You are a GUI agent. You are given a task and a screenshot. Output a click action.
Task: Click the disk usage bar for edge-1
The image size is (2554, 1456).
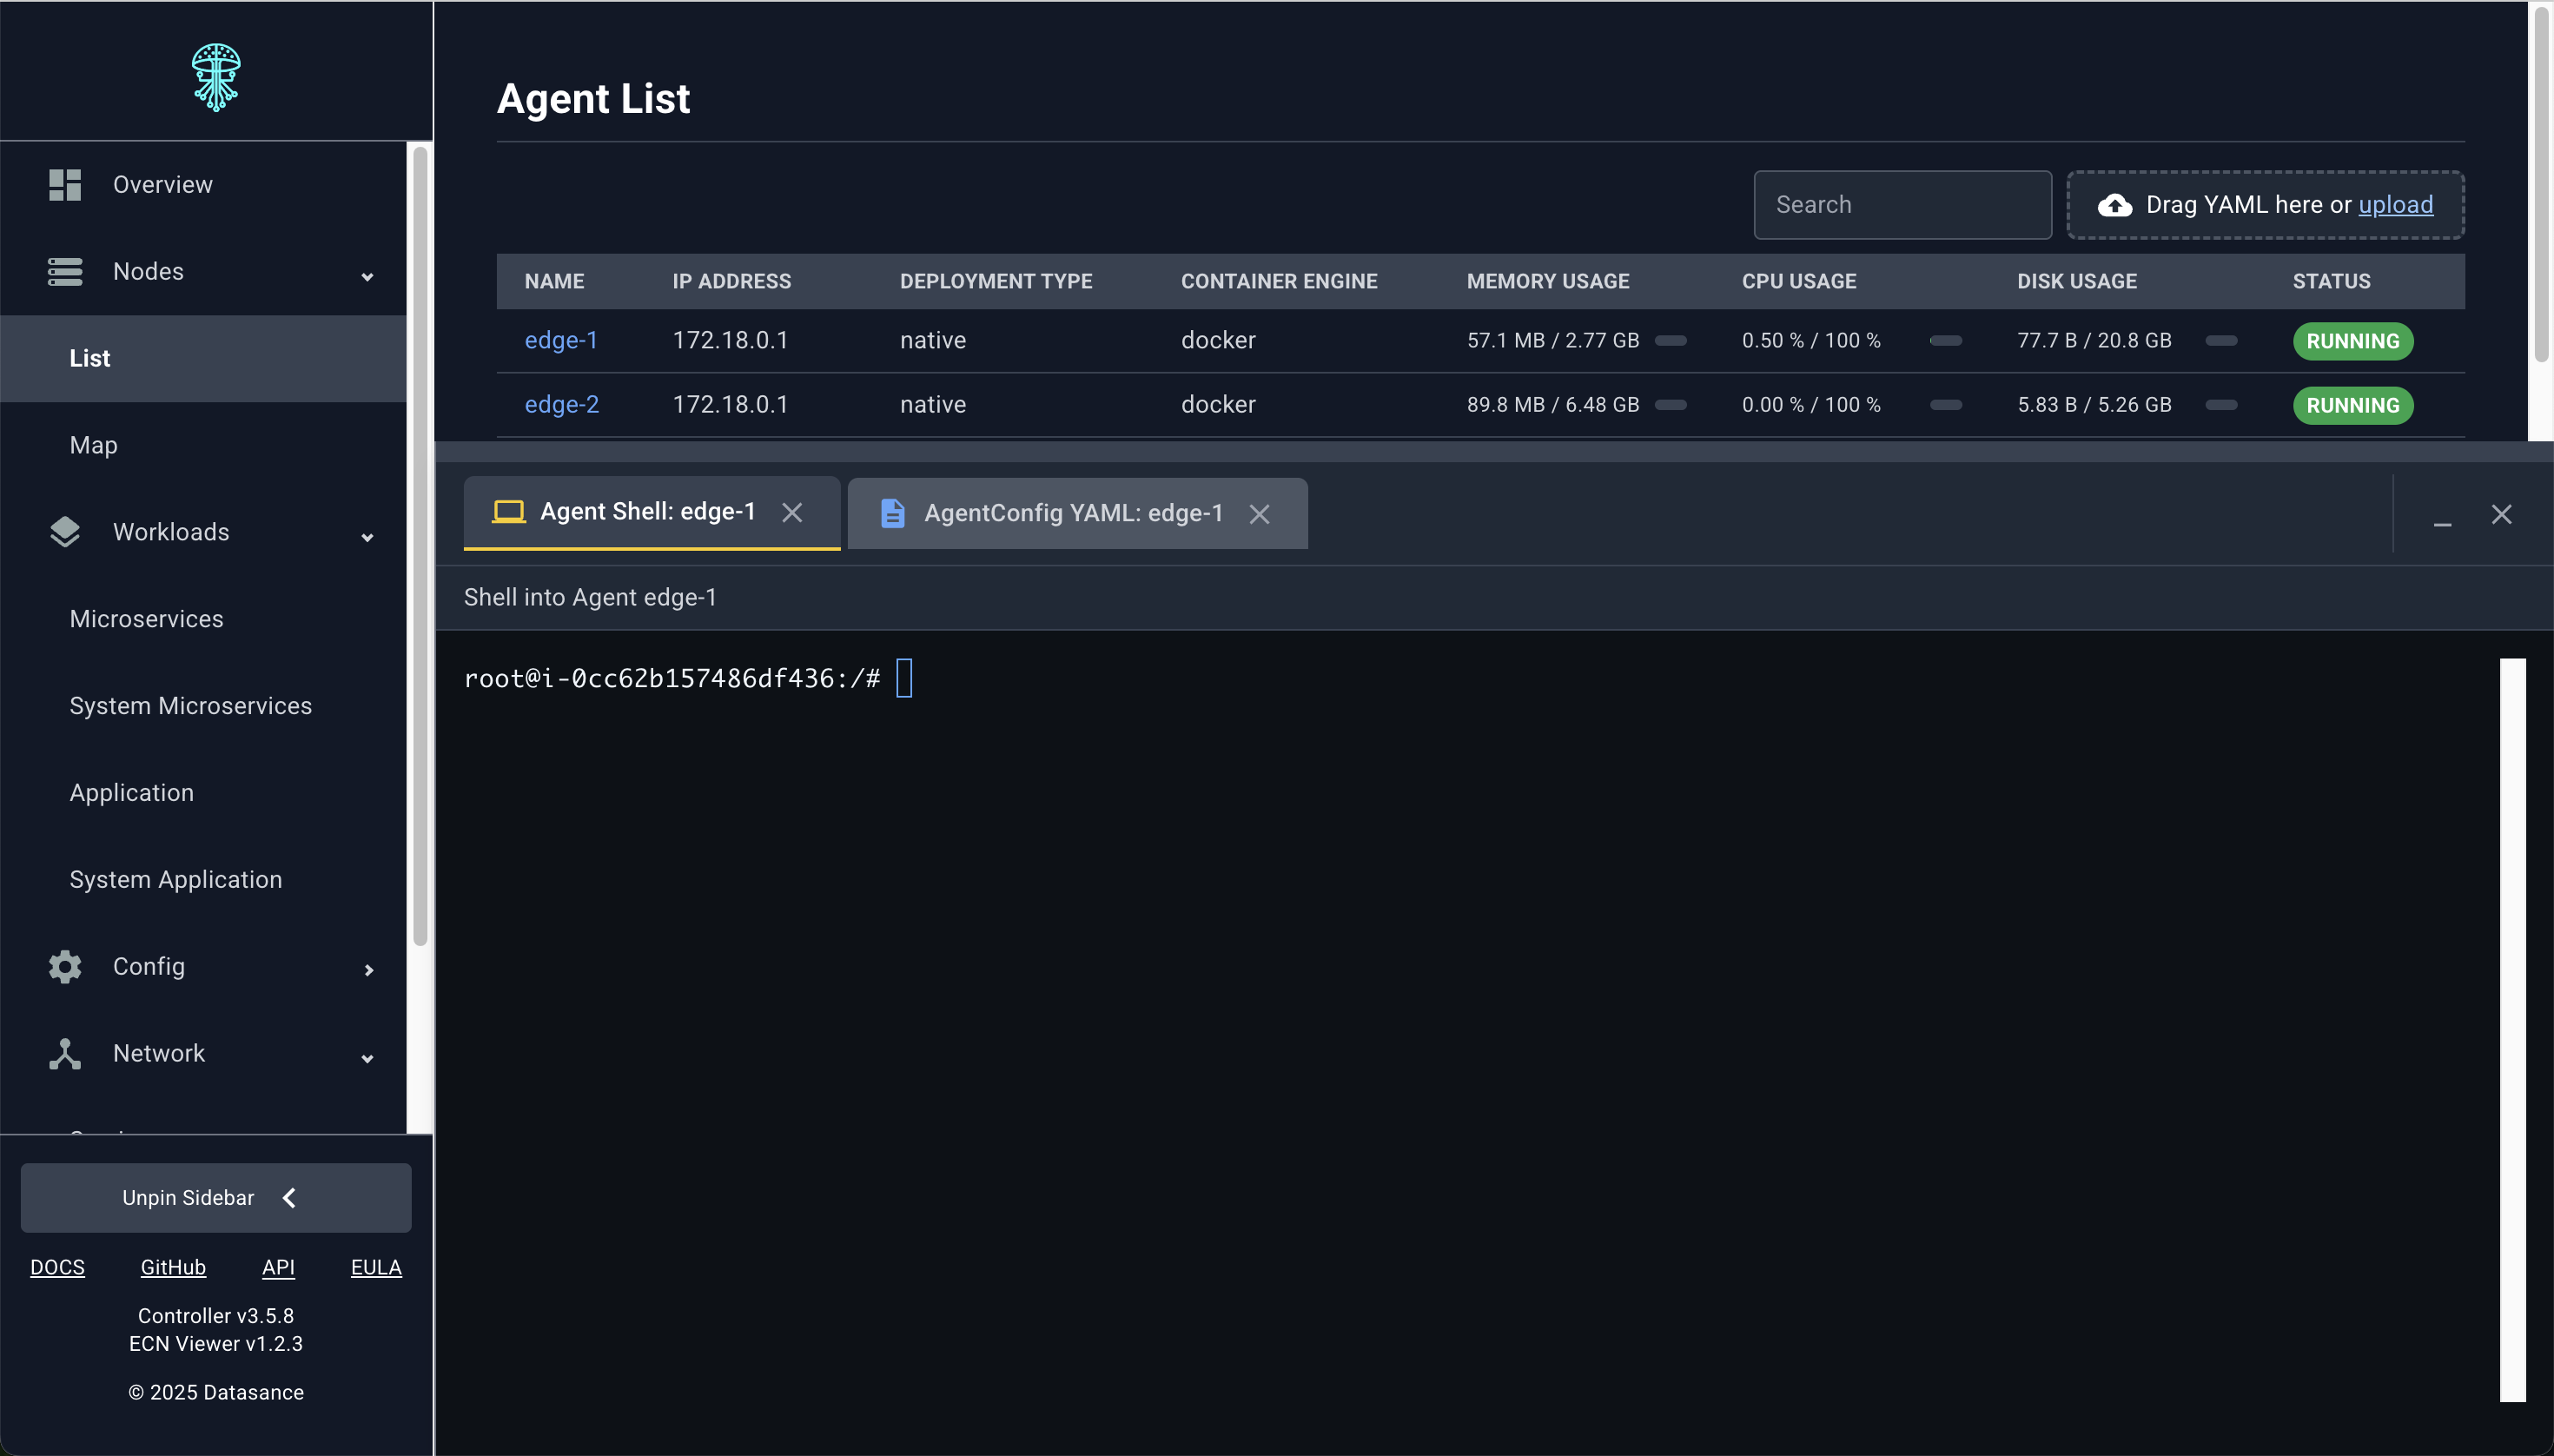(x=2221, y=340)
